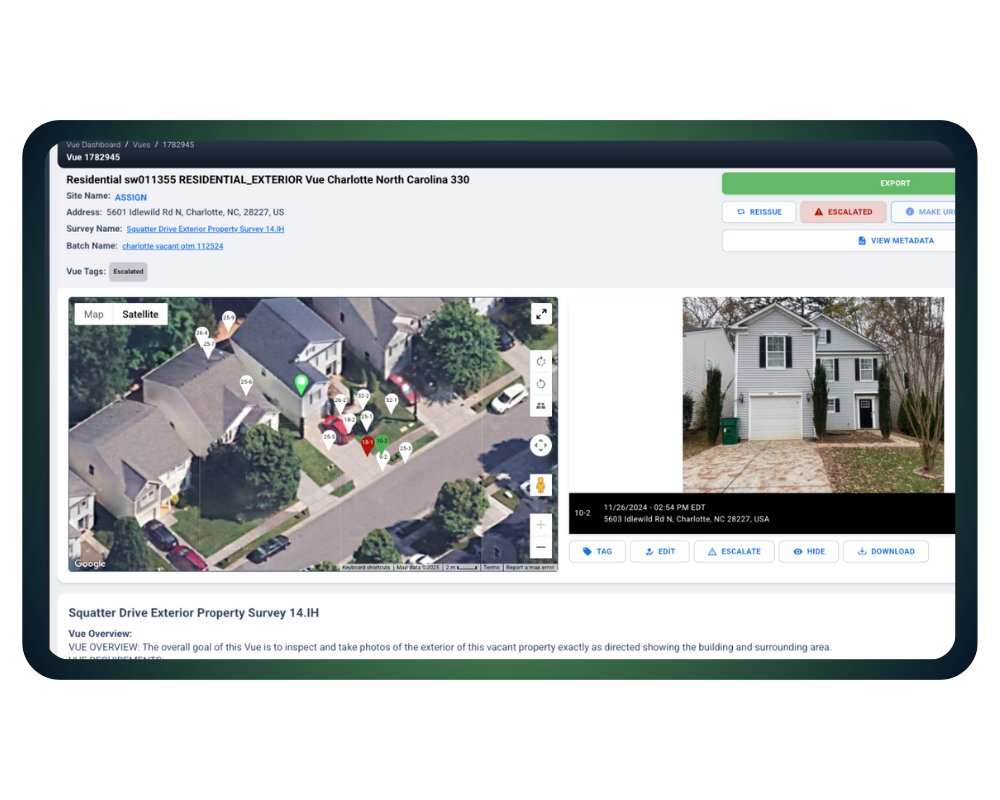
Task: Select map marker 25-9
Action: tap(228, 320)
